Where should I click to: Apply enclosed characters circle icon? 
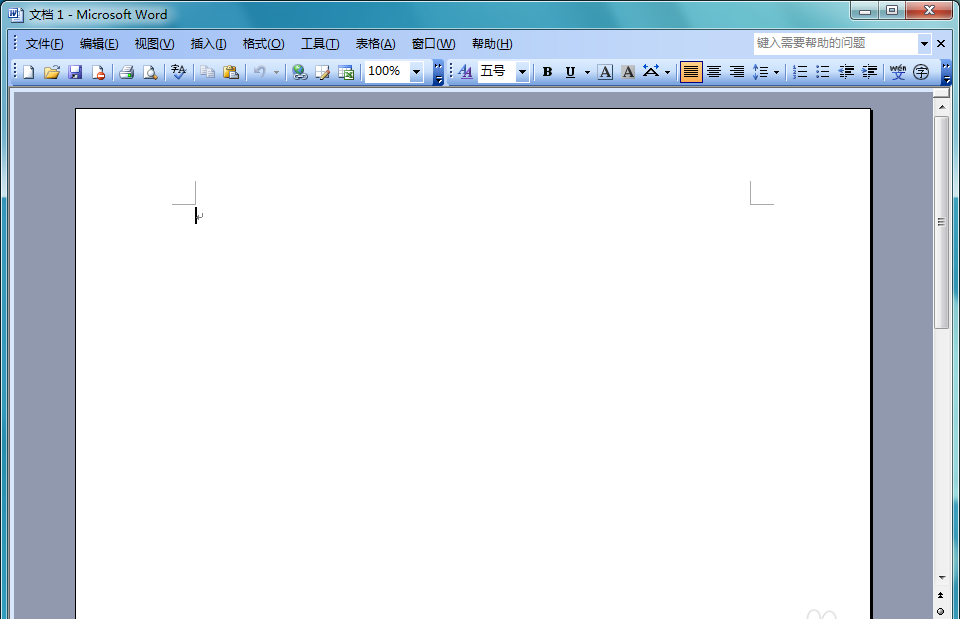(921, 72)
